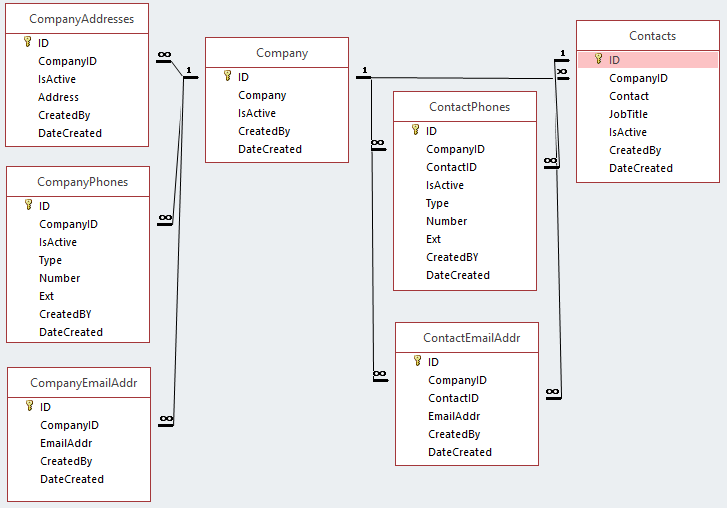Viewport: 727px width, 508px height.
Task: Select CompanyID field in CompanyEmailAddr table
Action: click(69, 425)
